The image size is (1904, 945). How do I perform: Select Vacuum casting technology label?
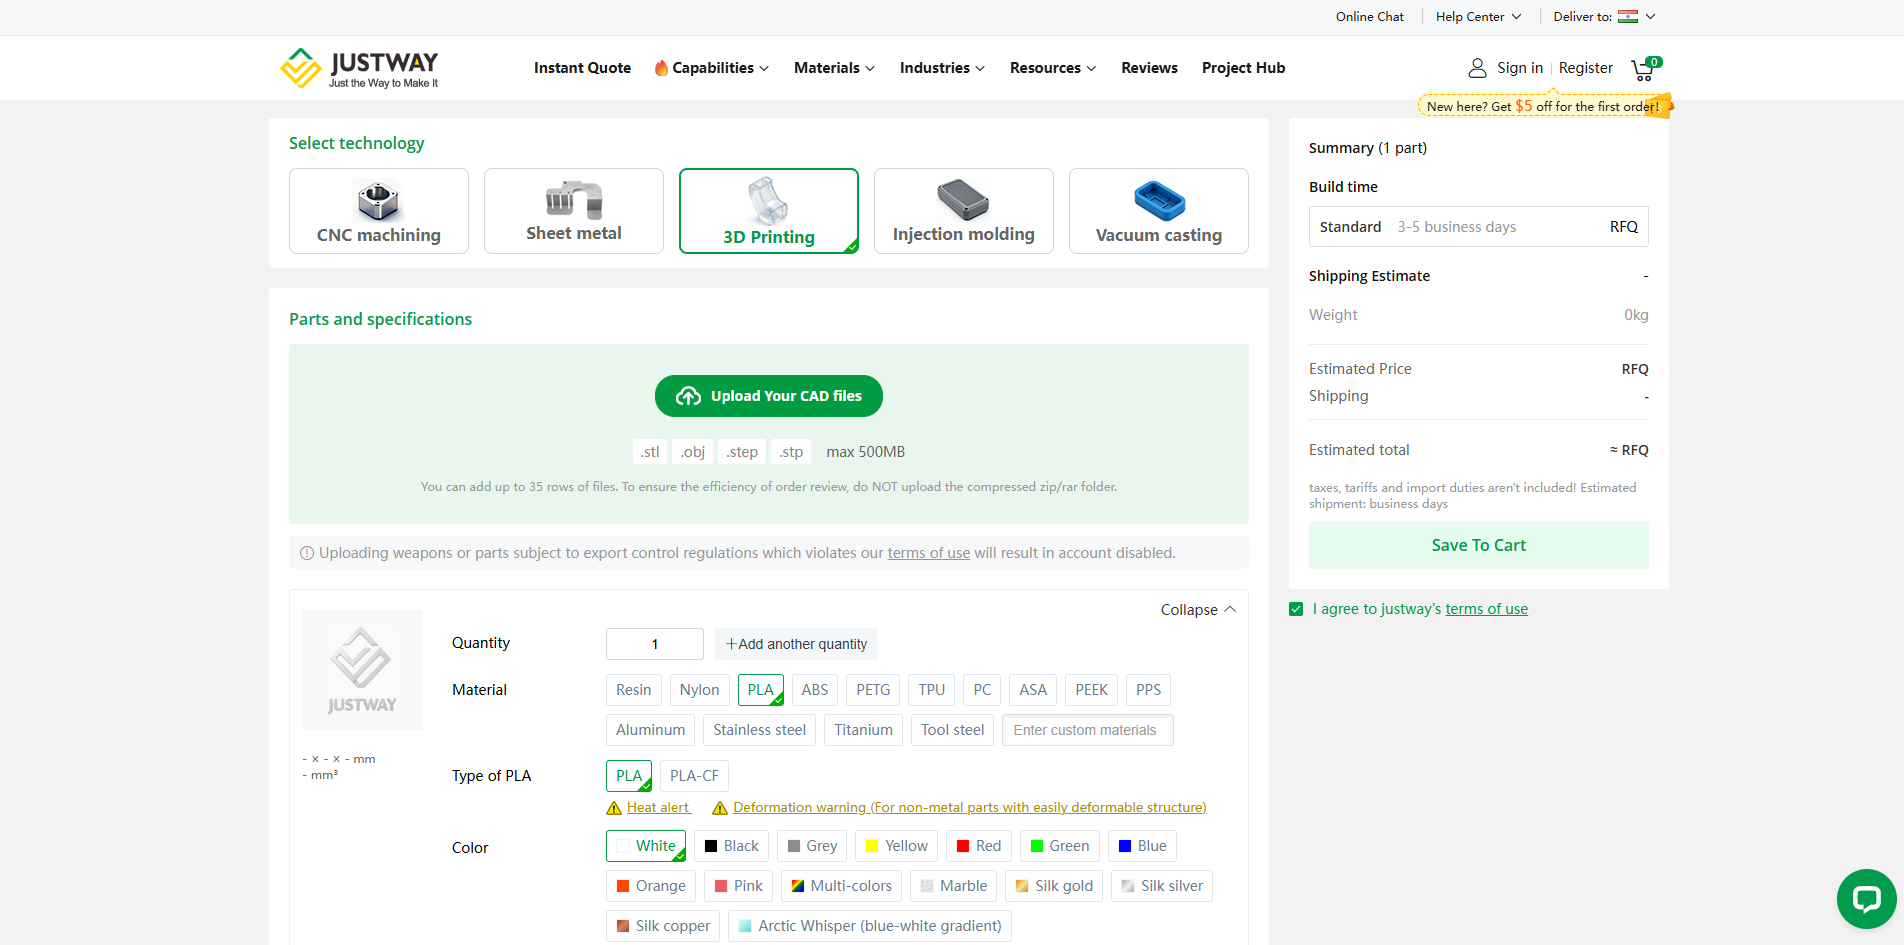tap(1159, 236)
